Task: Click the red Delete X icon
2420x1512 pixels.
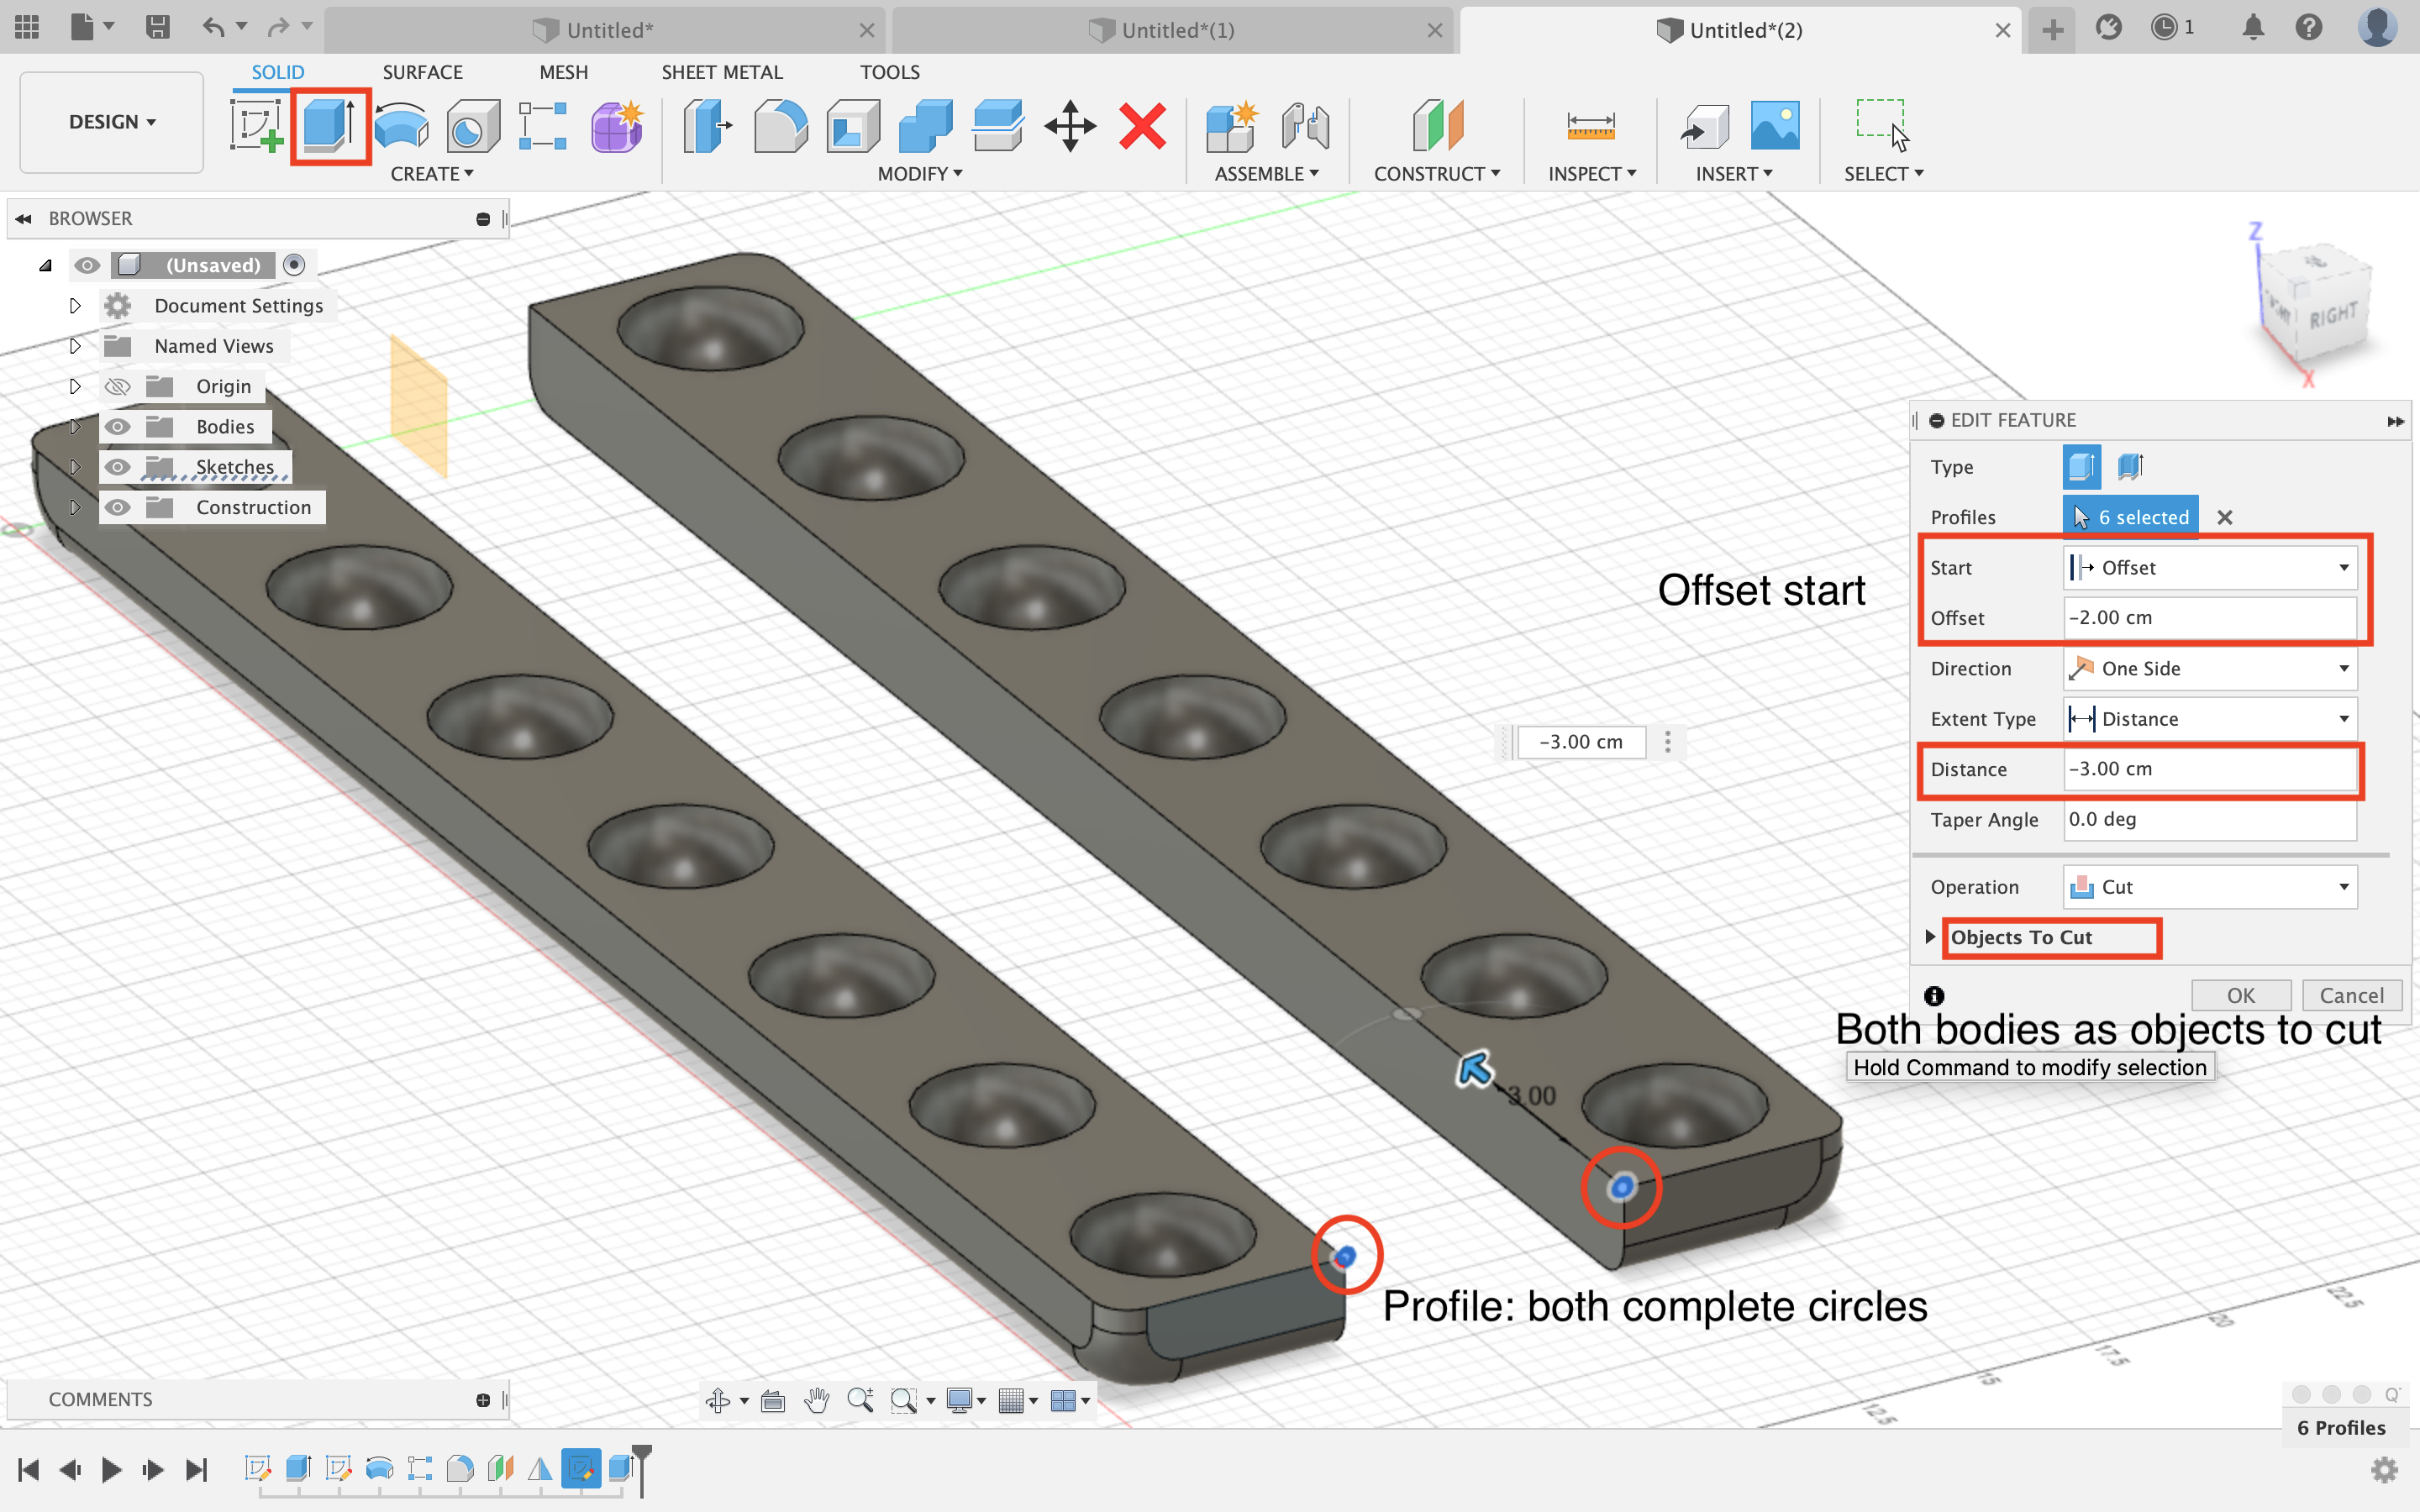Action: pyautogui.click(x=1142, y=126)
